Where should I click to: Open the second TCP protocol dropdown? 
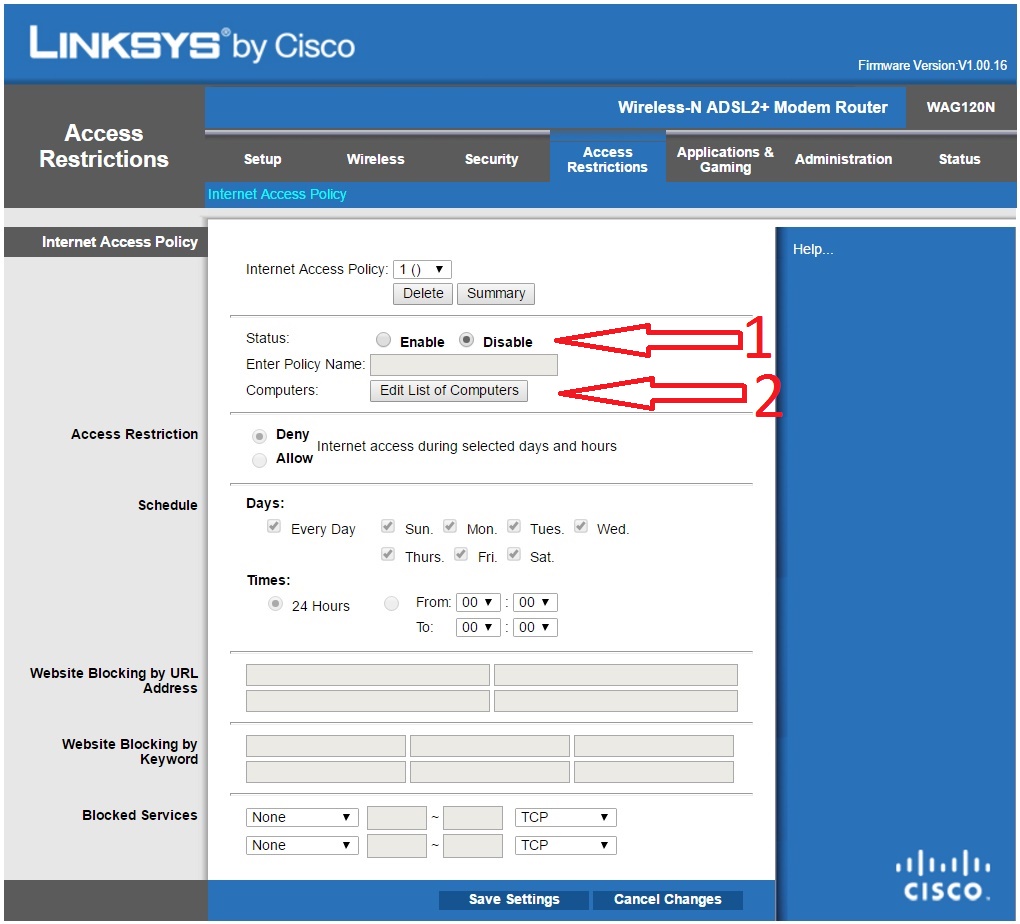565,845
